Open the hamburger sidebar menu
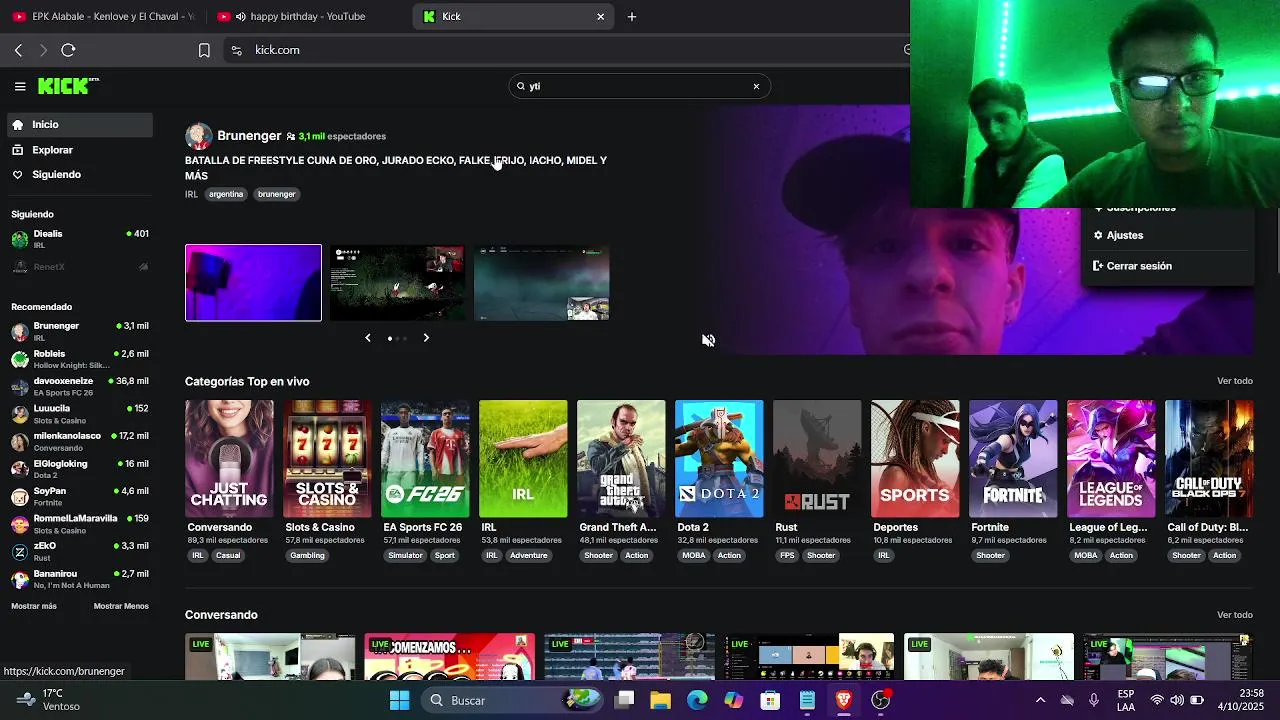The width and height of the screenshot is (1280, 720). 20,86
